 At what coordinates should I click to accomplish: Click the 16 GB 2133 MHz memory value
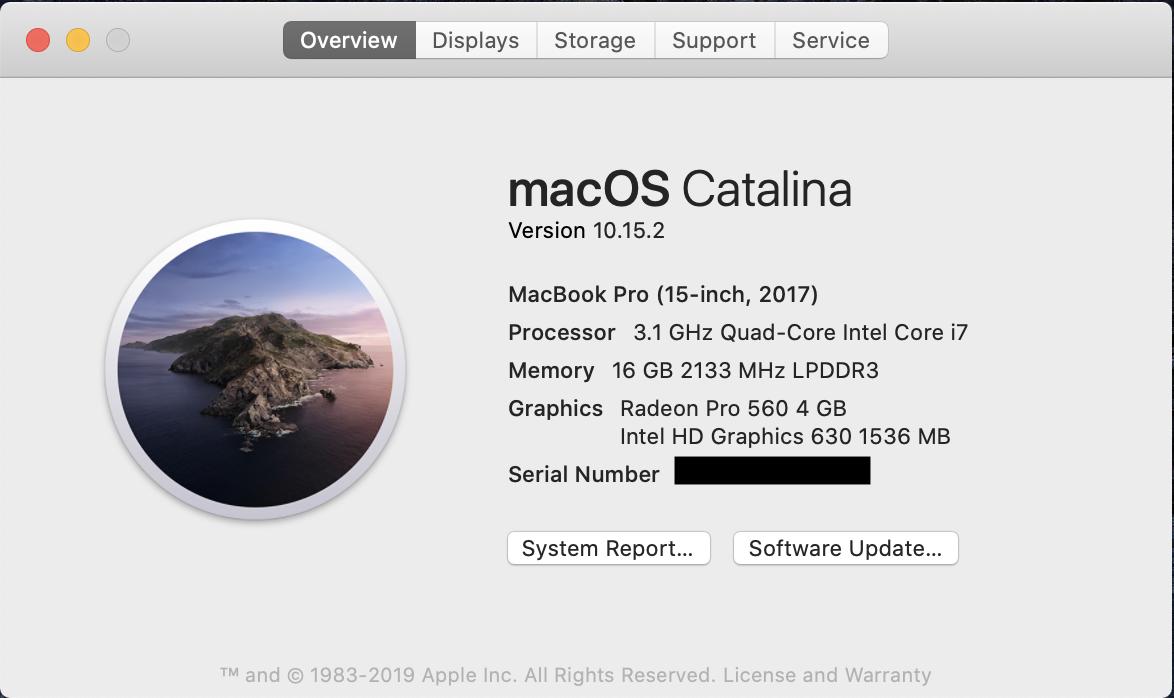click(x=745, y=371)
